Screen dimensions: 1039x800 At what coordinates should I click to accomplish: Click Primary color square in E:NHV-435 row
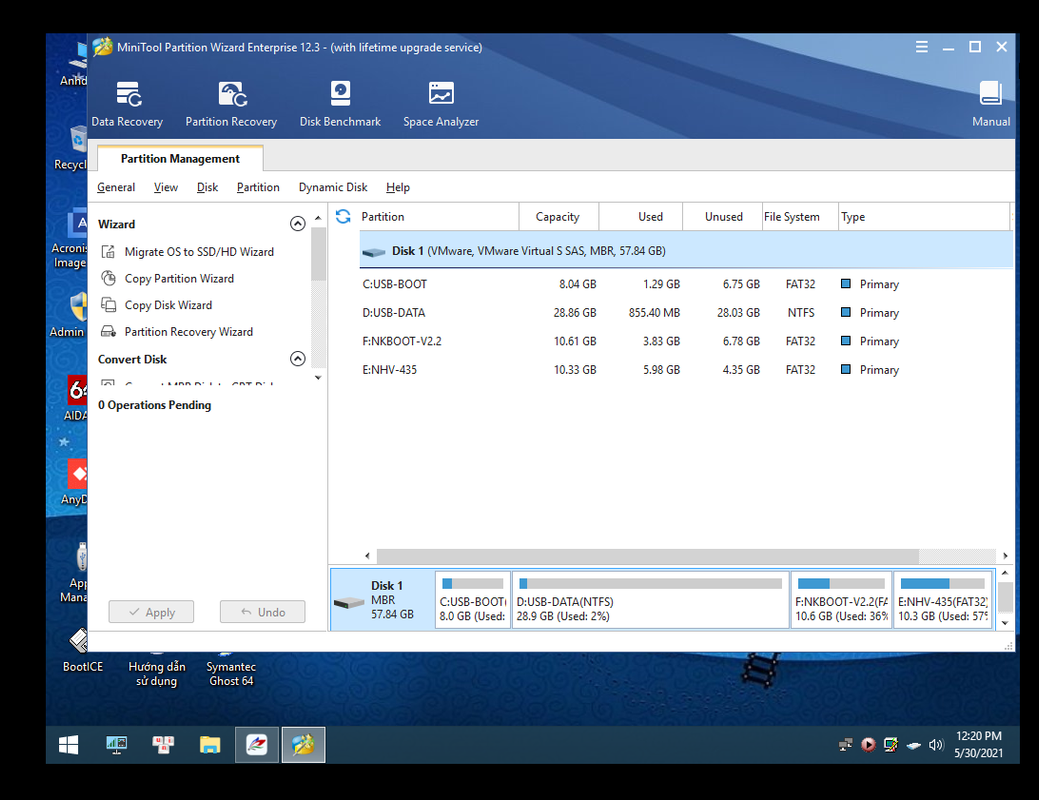[x=846, y=369]
